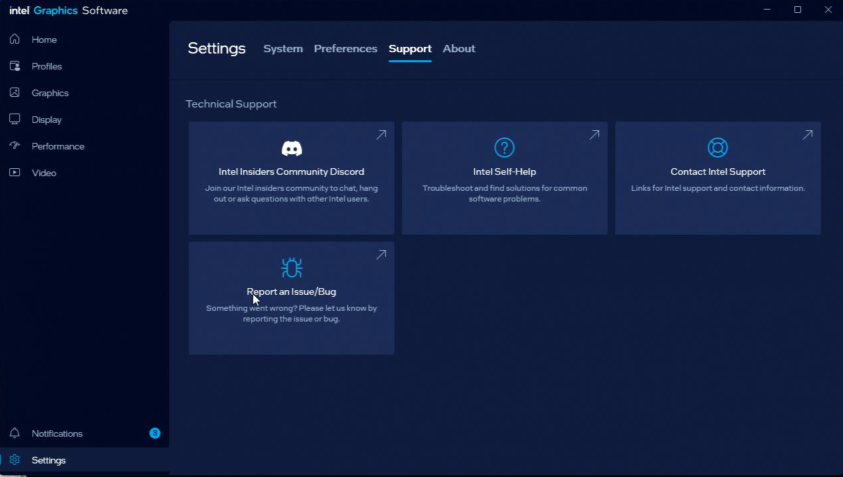
Task: Open Contact Intel Support title link
Action: [x=718, y=172]
